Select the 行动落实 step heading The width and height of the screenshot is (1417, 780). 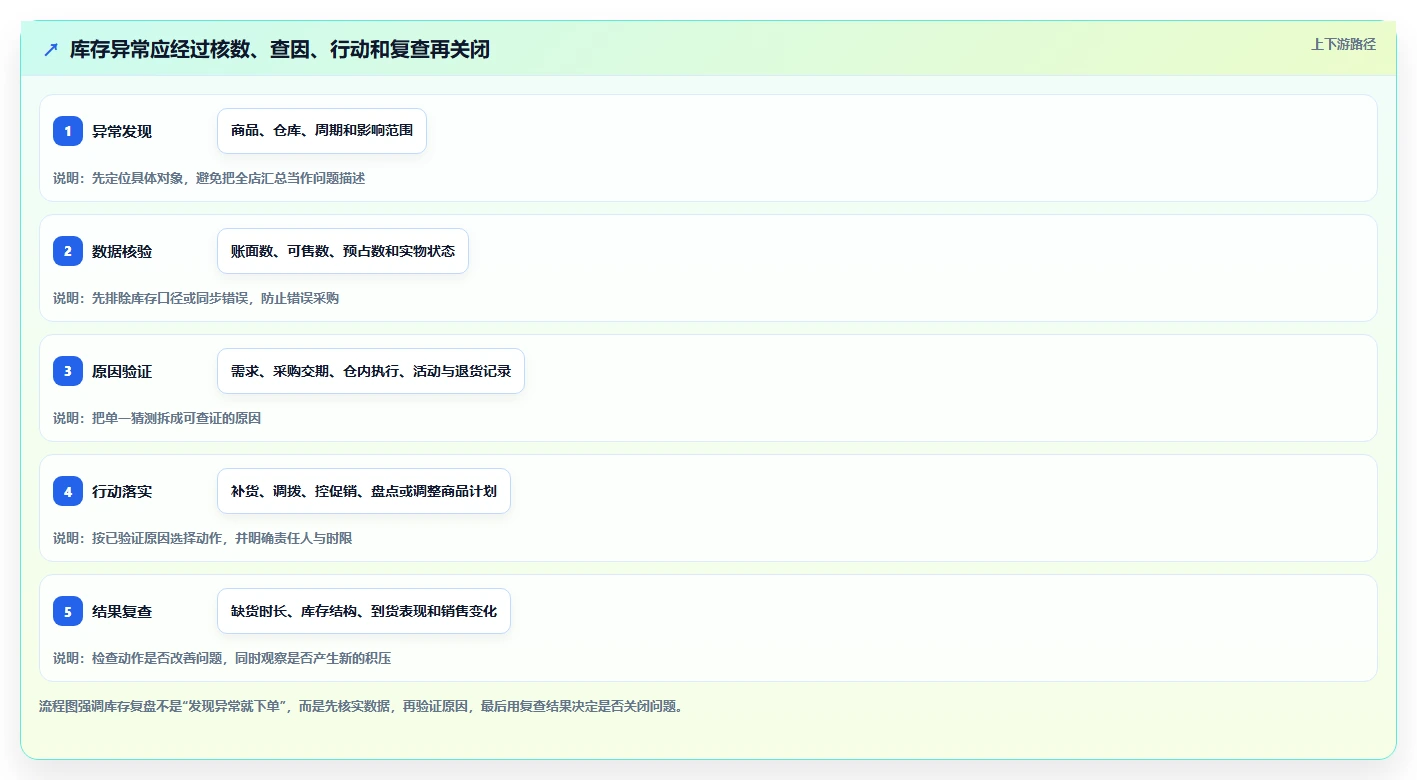tap(122, 491)
